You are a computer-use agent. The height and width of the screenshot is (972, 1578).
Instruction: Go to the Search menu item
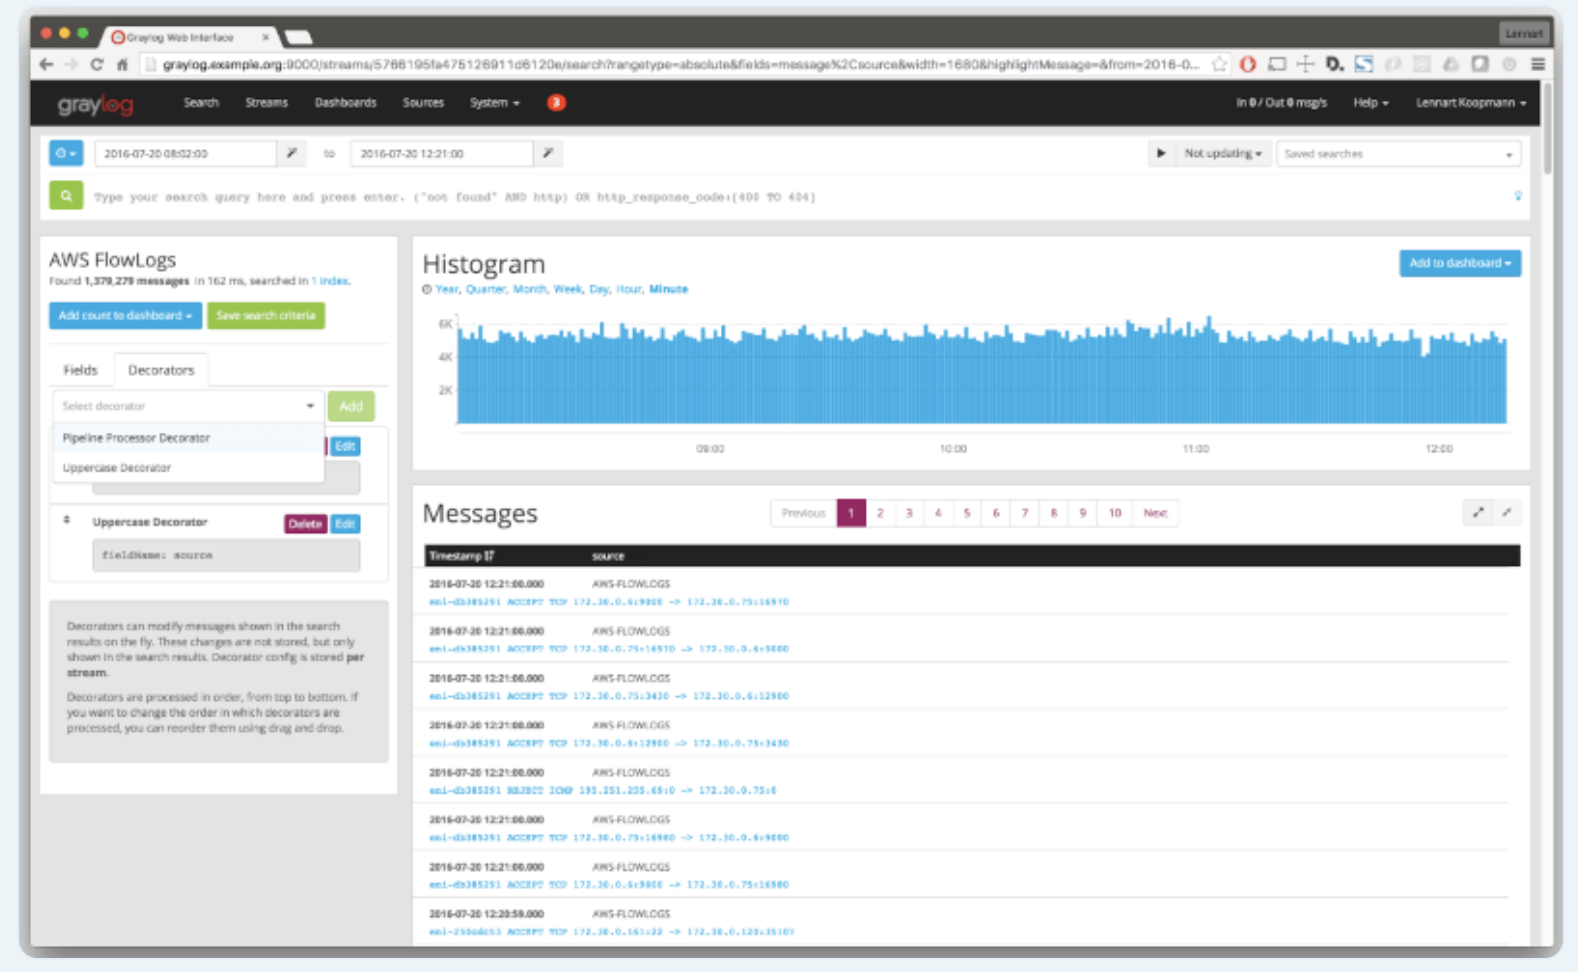point(201,103)
